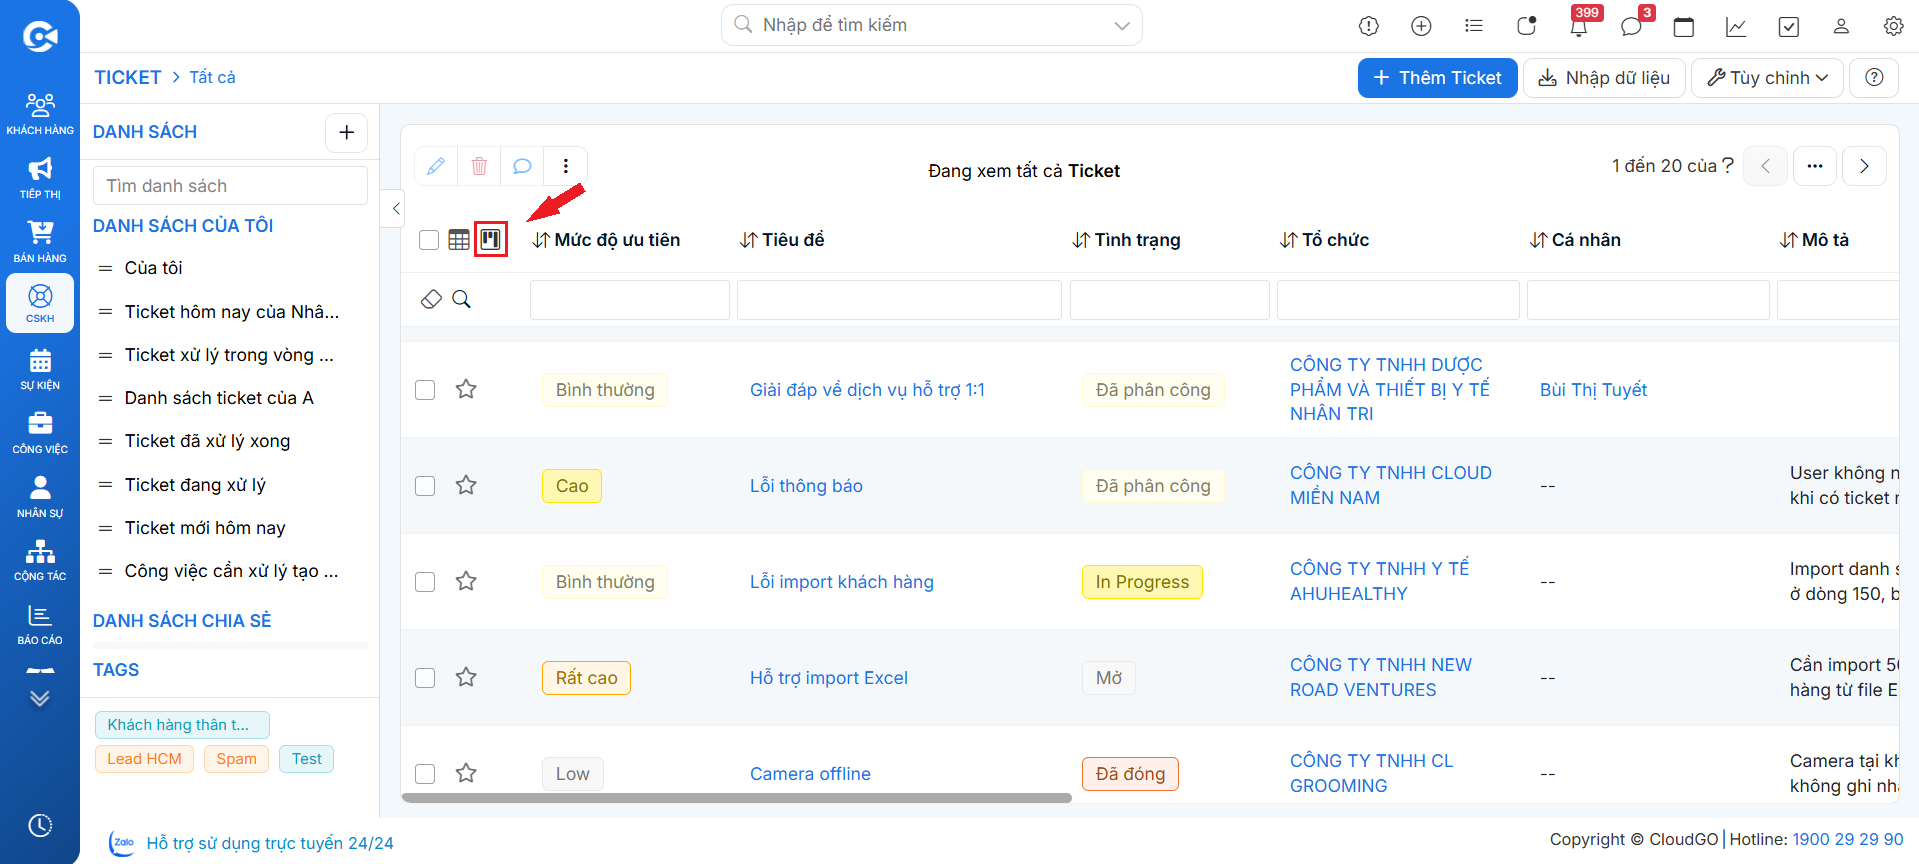Add a new list with plus button

point(347,132)
